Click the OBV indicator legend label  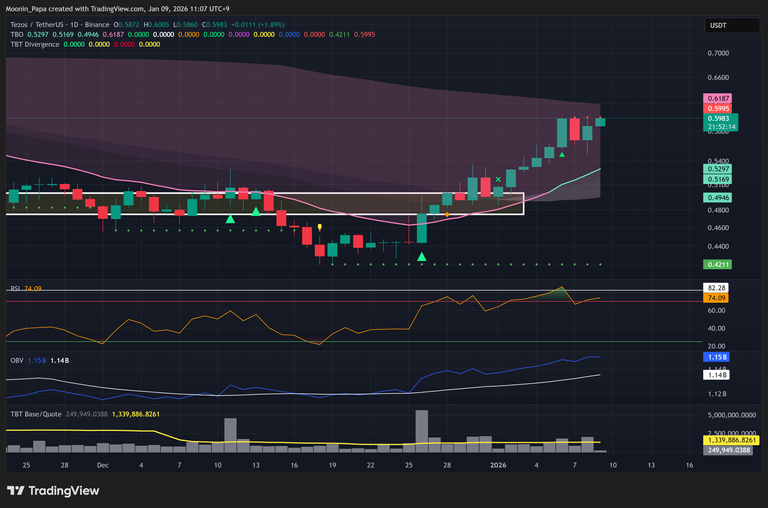pyautogui.click(x=15, y=358)
